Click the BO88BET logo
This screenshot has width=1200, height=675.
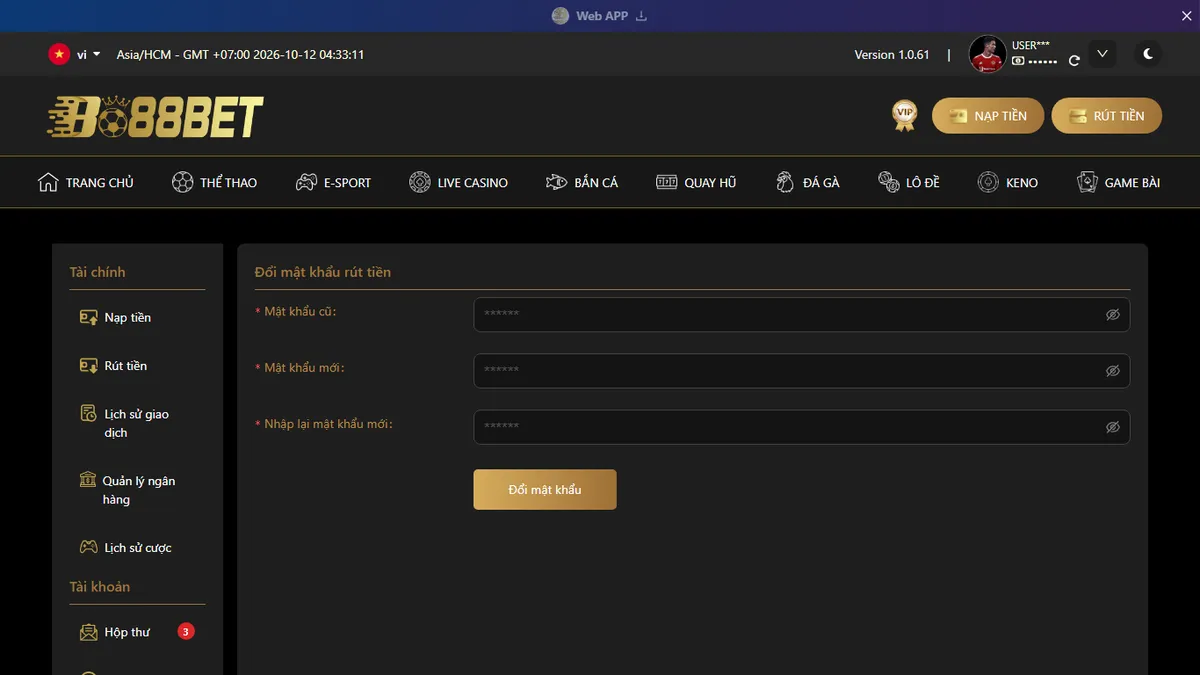click(x=155, y=116)
